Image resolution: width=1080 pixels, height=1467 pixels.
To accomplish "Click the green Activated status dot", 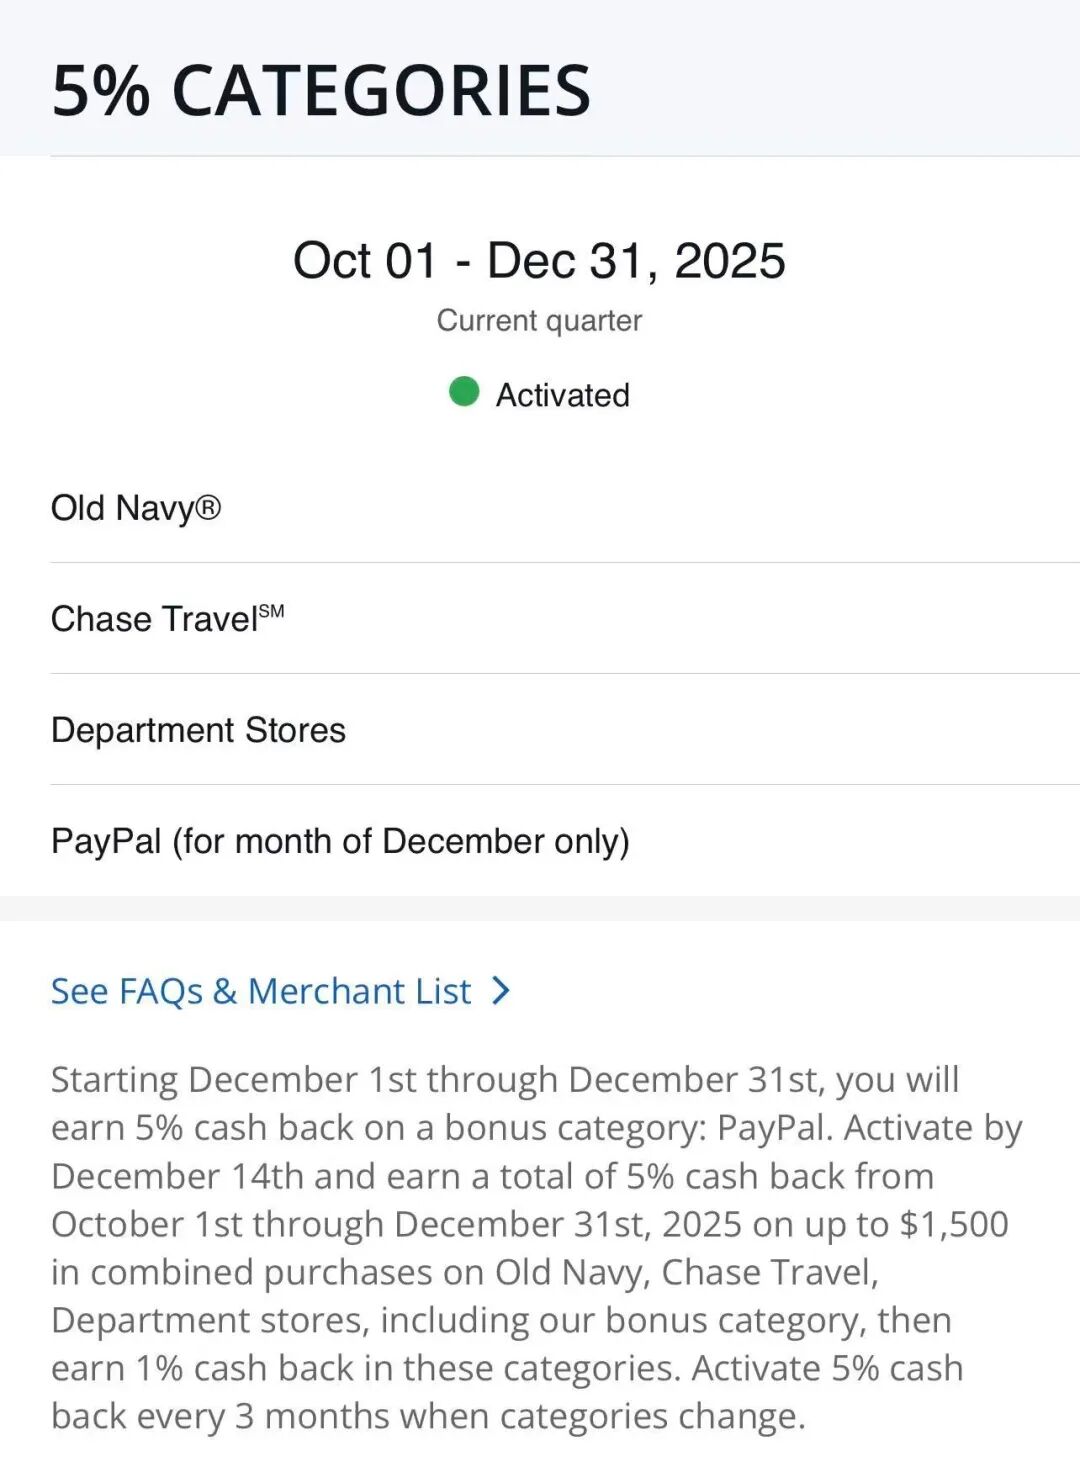I will coord(464,392).
